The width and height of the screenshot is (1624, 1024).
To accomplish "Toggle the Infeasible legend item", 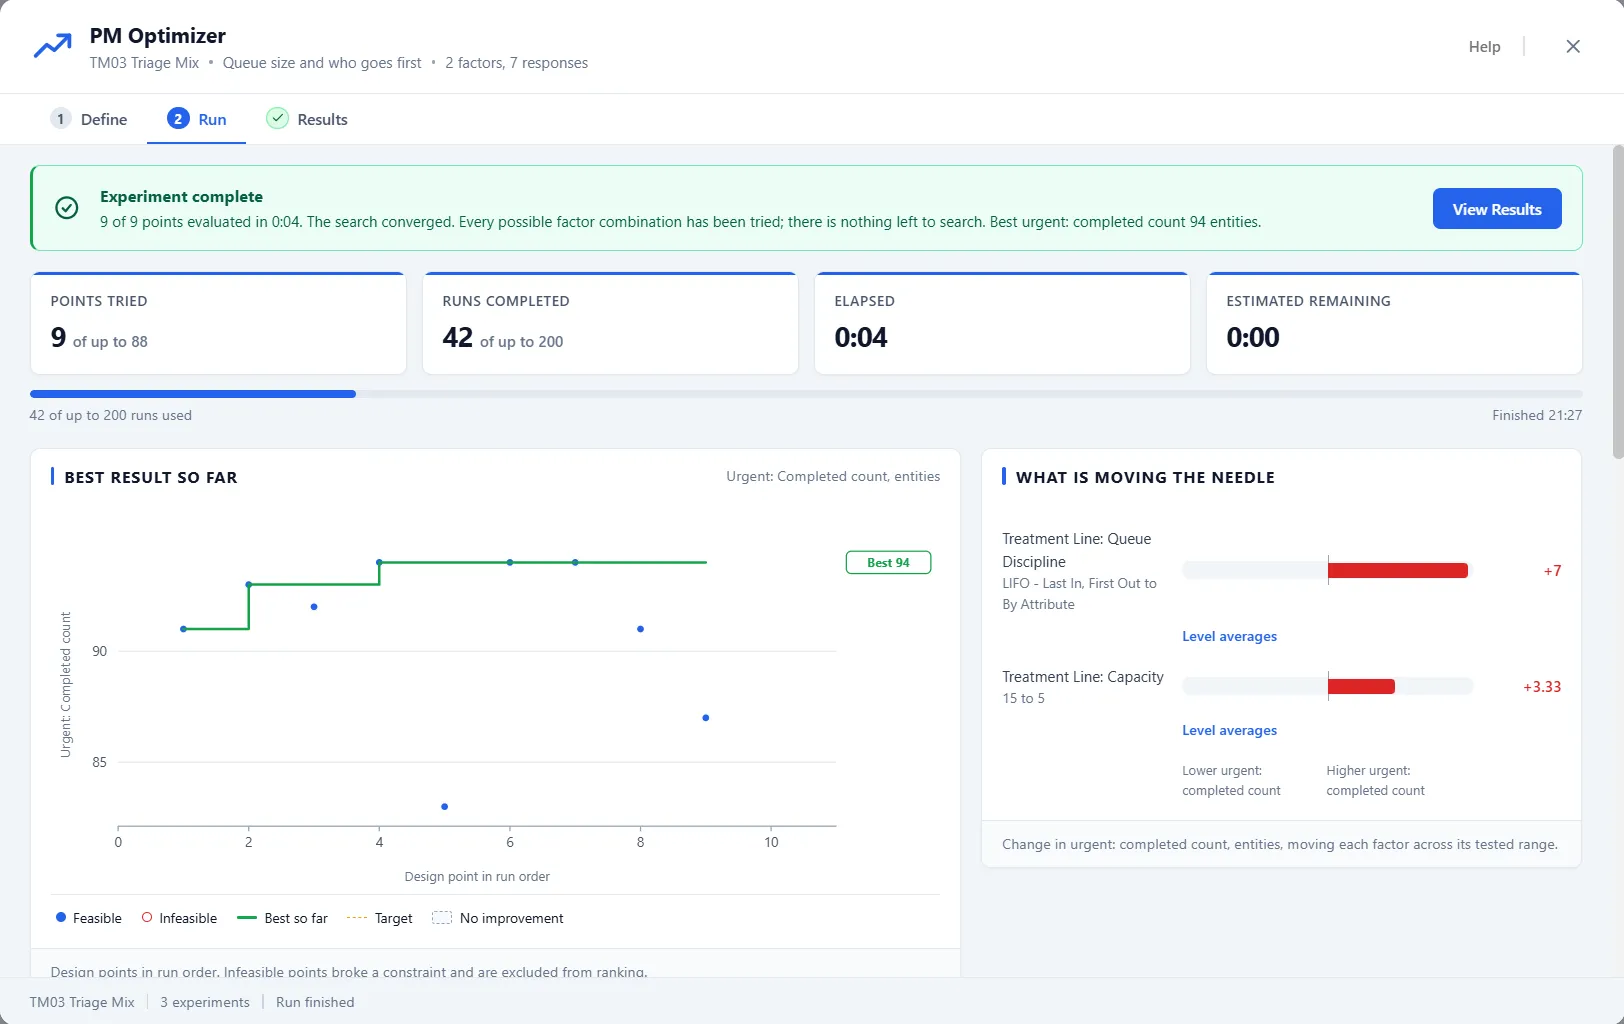I will pos(179,918).
